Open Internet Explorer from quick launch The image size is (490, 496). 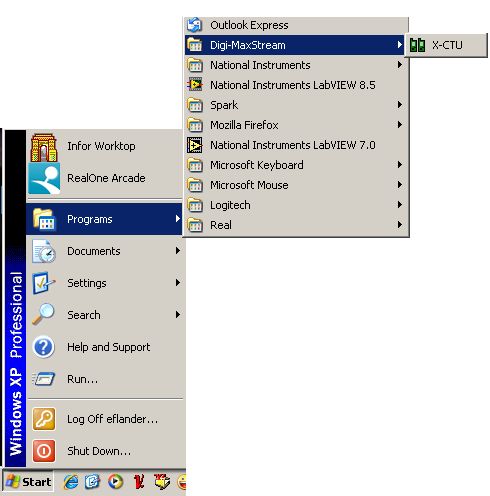[71, 482]
